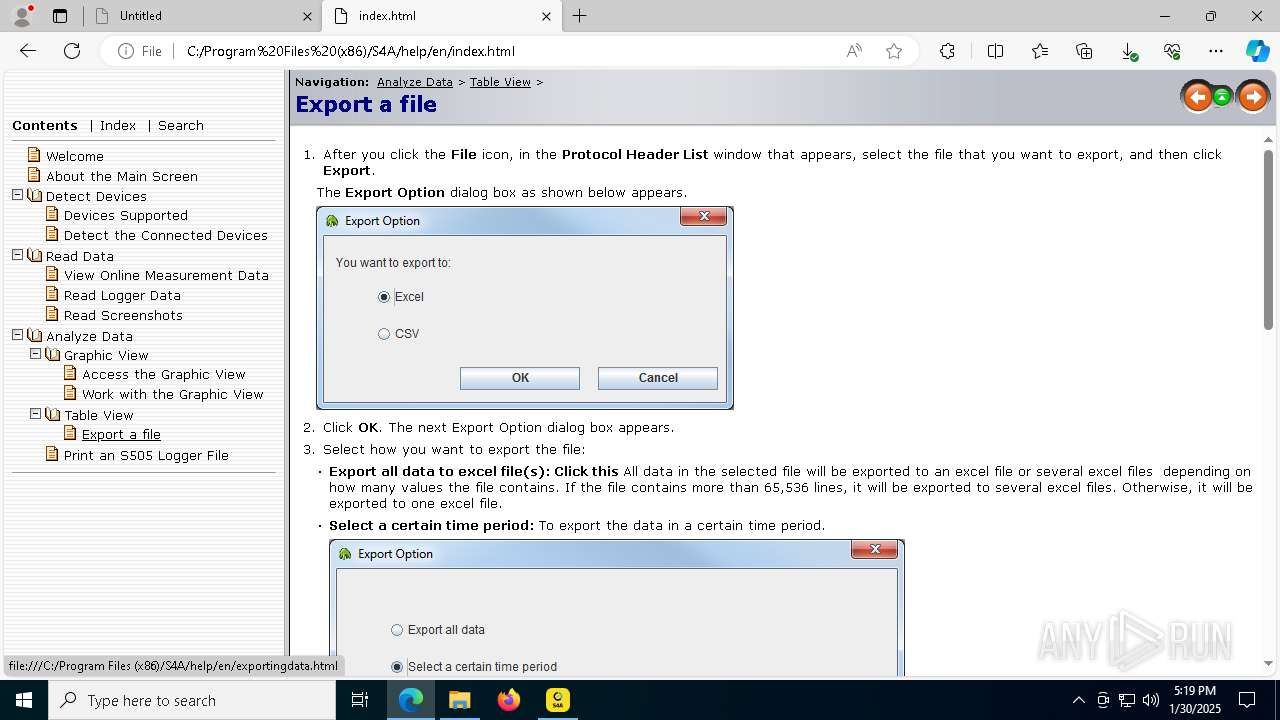
Task: Open Windows Task View
Action: tap(360, 700)
